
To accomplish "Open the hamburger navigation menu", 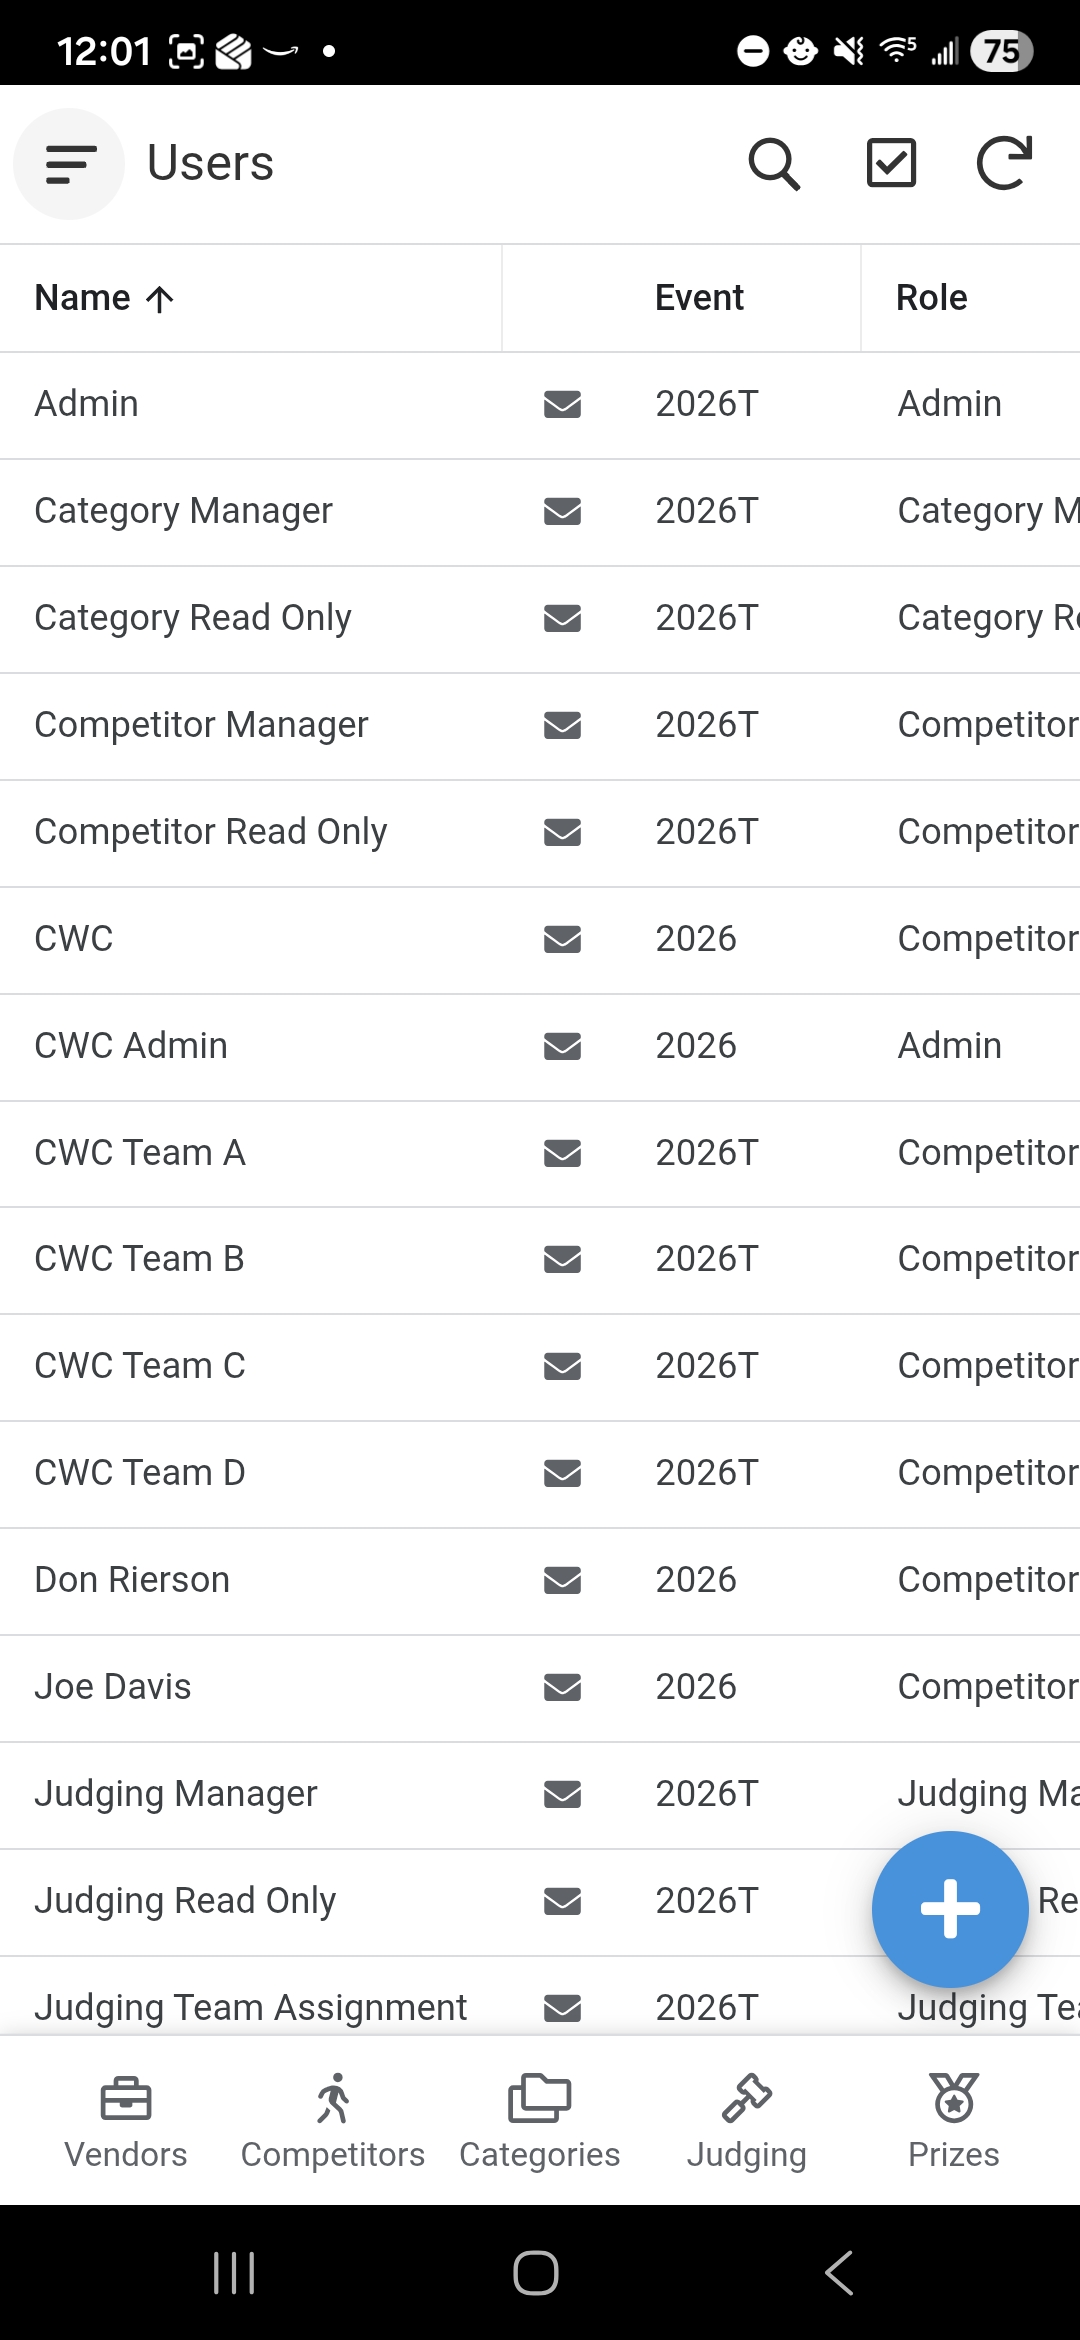I will pos(70,164).
